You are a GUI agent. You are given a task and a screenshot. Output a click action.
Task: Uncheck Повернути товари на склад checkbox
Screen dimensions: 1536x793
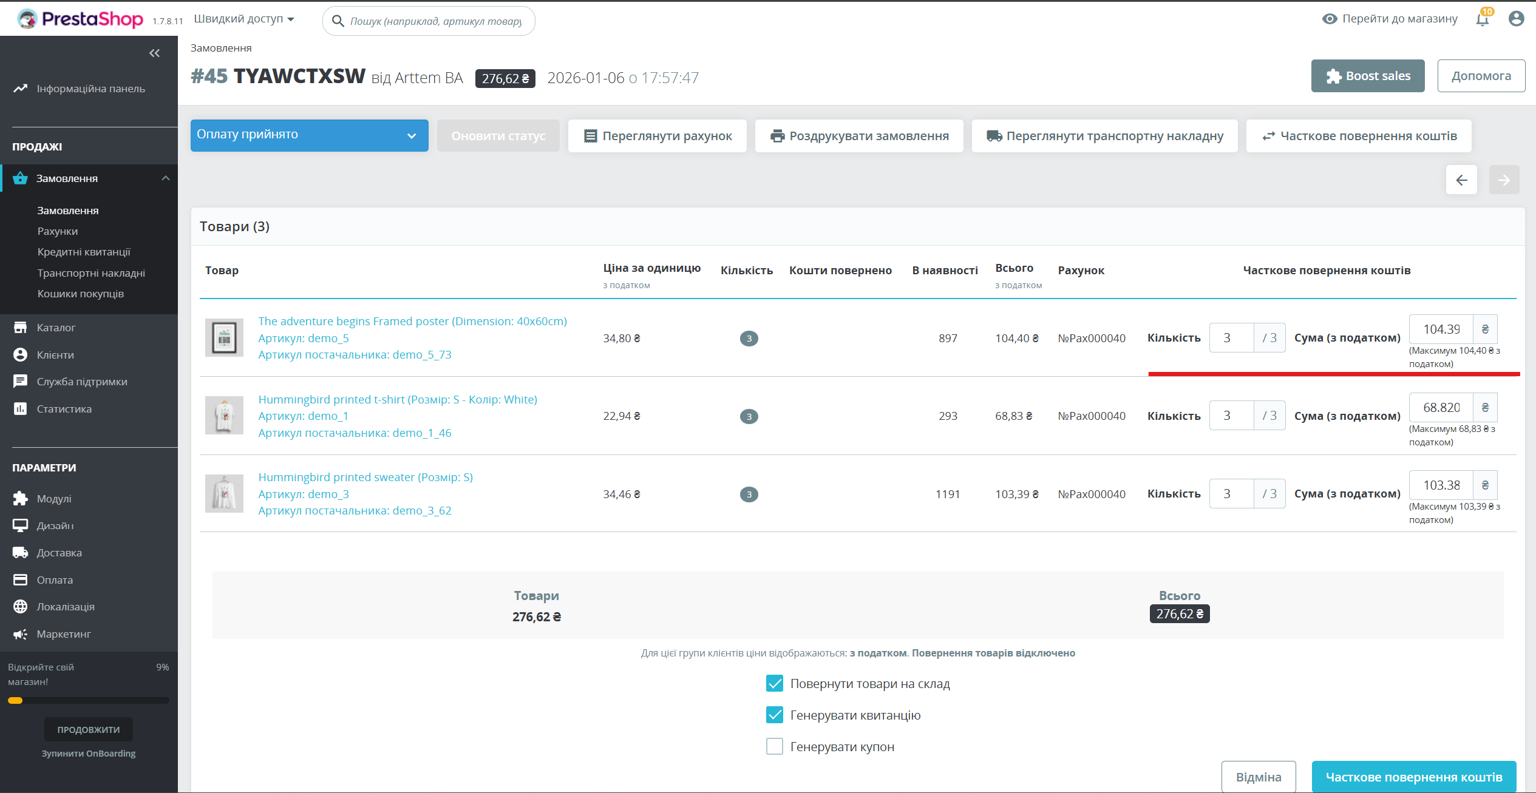[774, 683]
